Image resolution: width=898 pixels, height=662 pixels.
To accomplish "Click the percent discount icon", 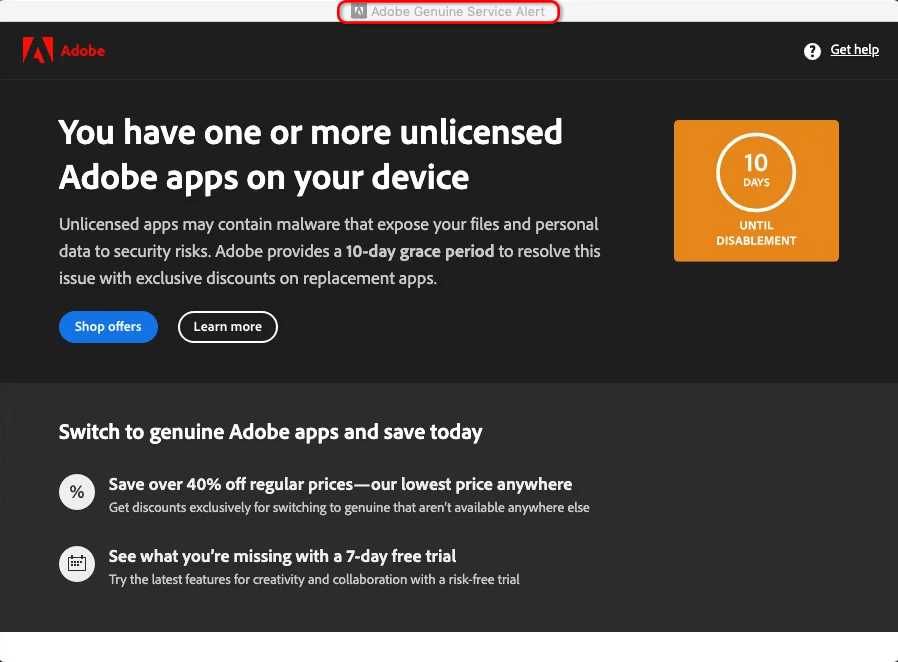I will [76, 492].
